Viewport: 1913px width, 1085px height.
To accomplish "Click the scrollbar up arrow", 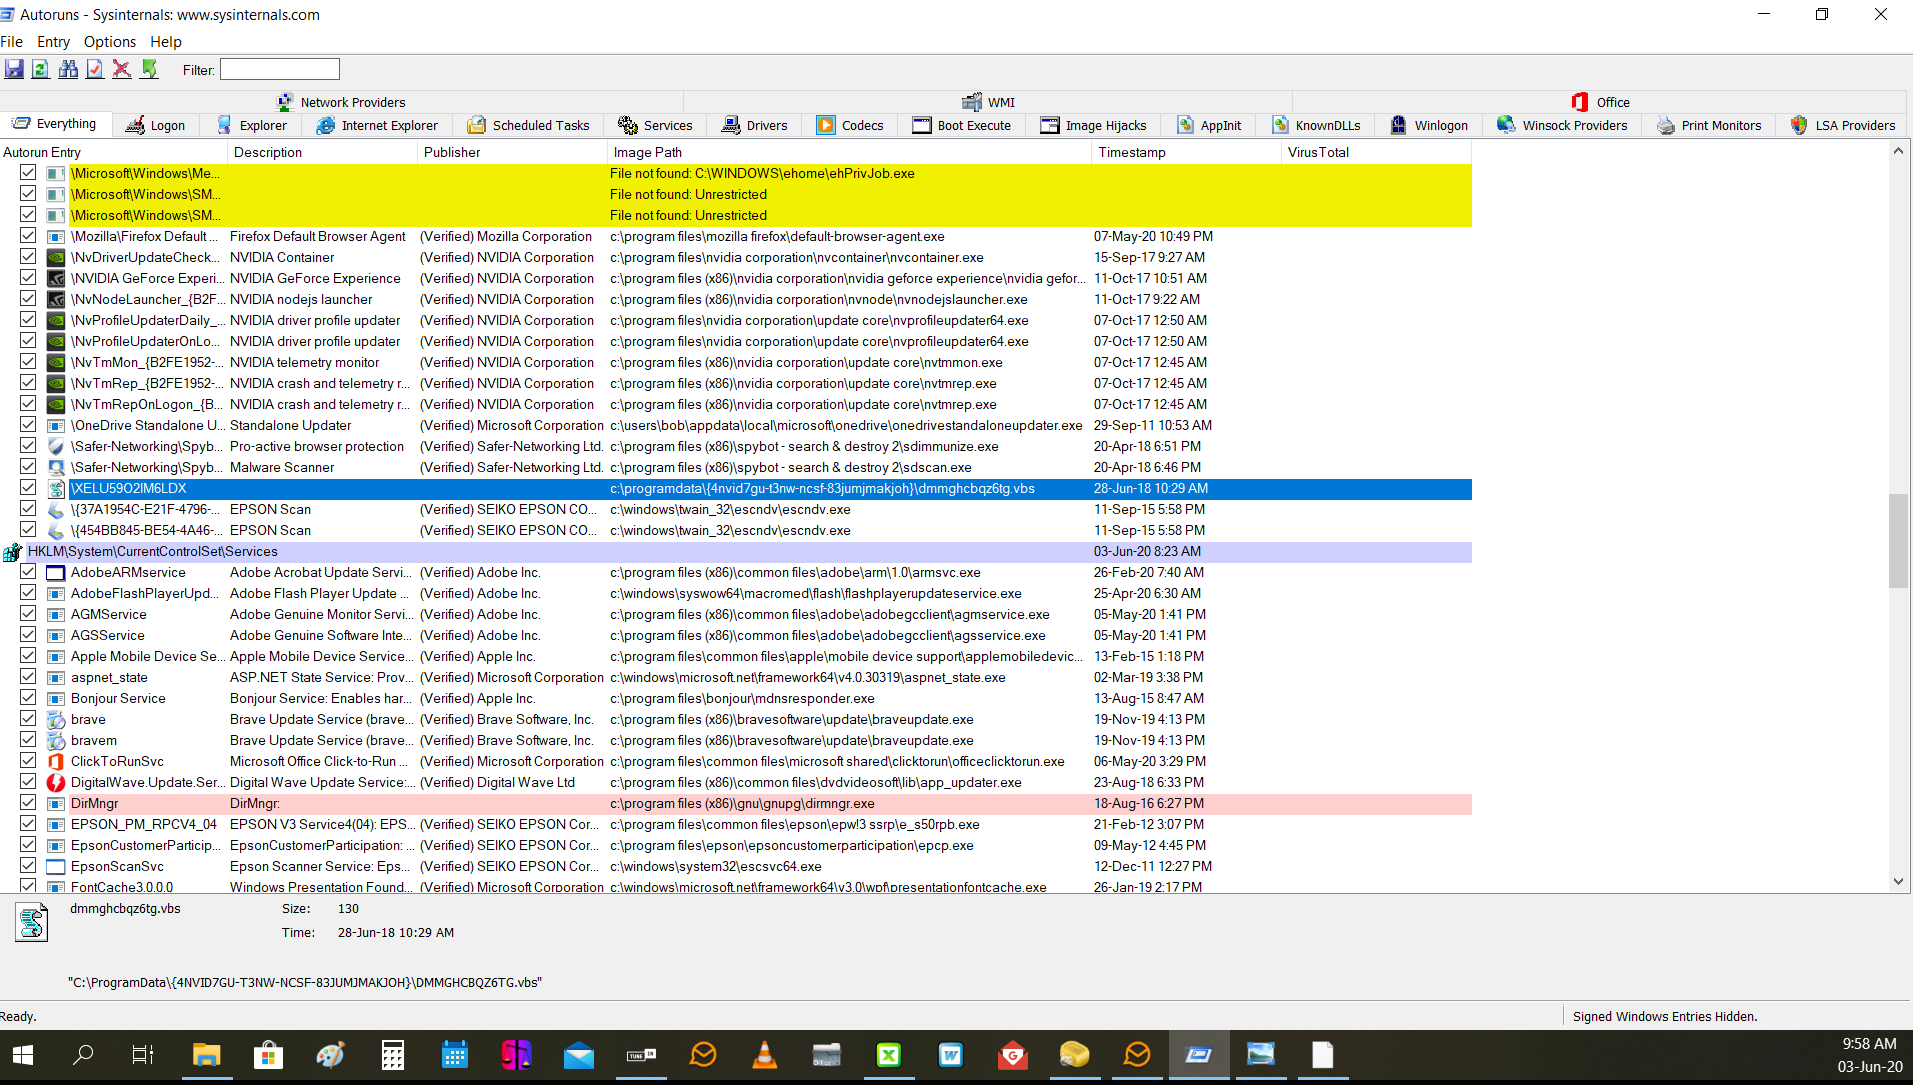I will [x=1898, y=151].
